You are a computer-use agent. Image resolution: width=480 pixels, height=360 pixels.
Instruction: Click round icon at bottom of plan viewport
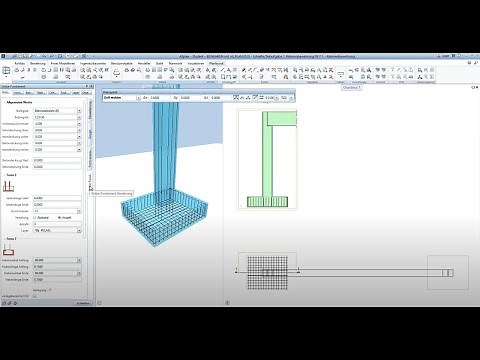227,303
